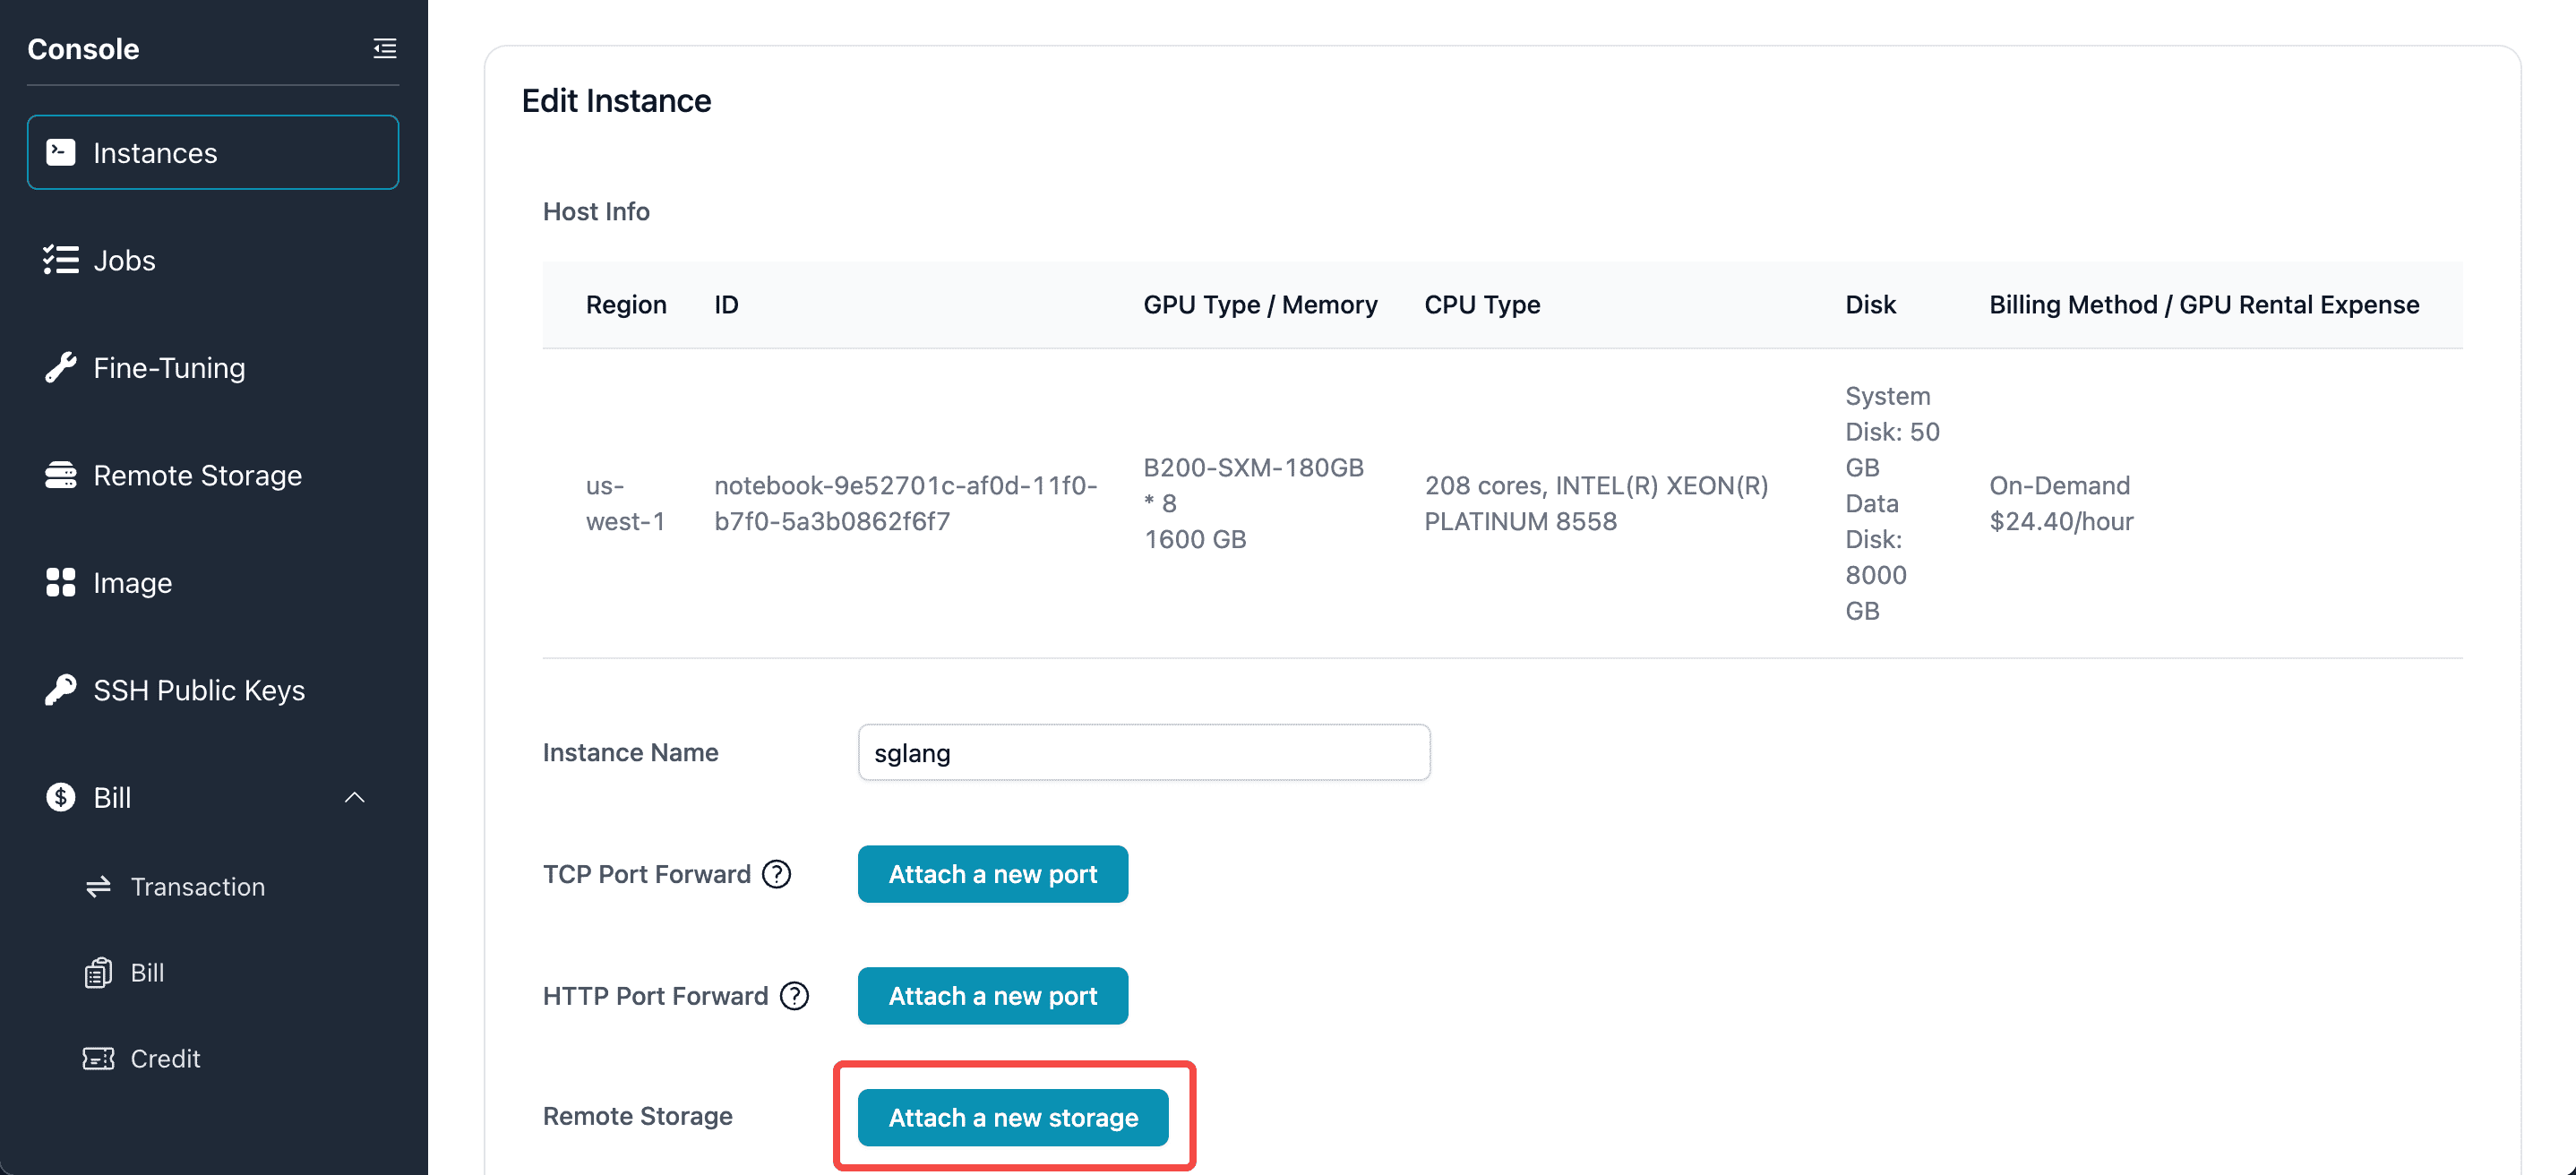
Task: Click the Jobs checklist icon
Action: (60, 260)
